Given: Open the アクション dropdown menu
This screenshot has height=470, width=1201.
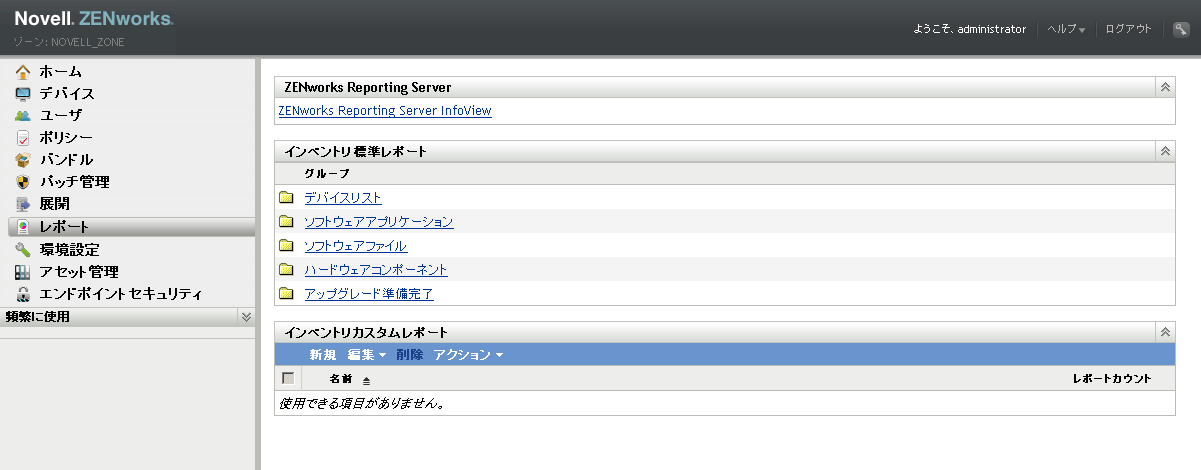Looking at the screenshot, I should 468,355.
